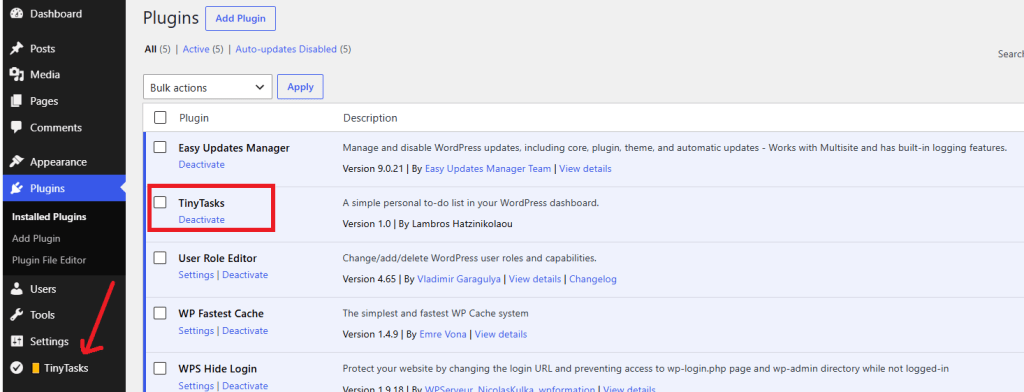This screenshot has width=1024, height=392.
Task: Click the Users person icon
Action: 17,289
